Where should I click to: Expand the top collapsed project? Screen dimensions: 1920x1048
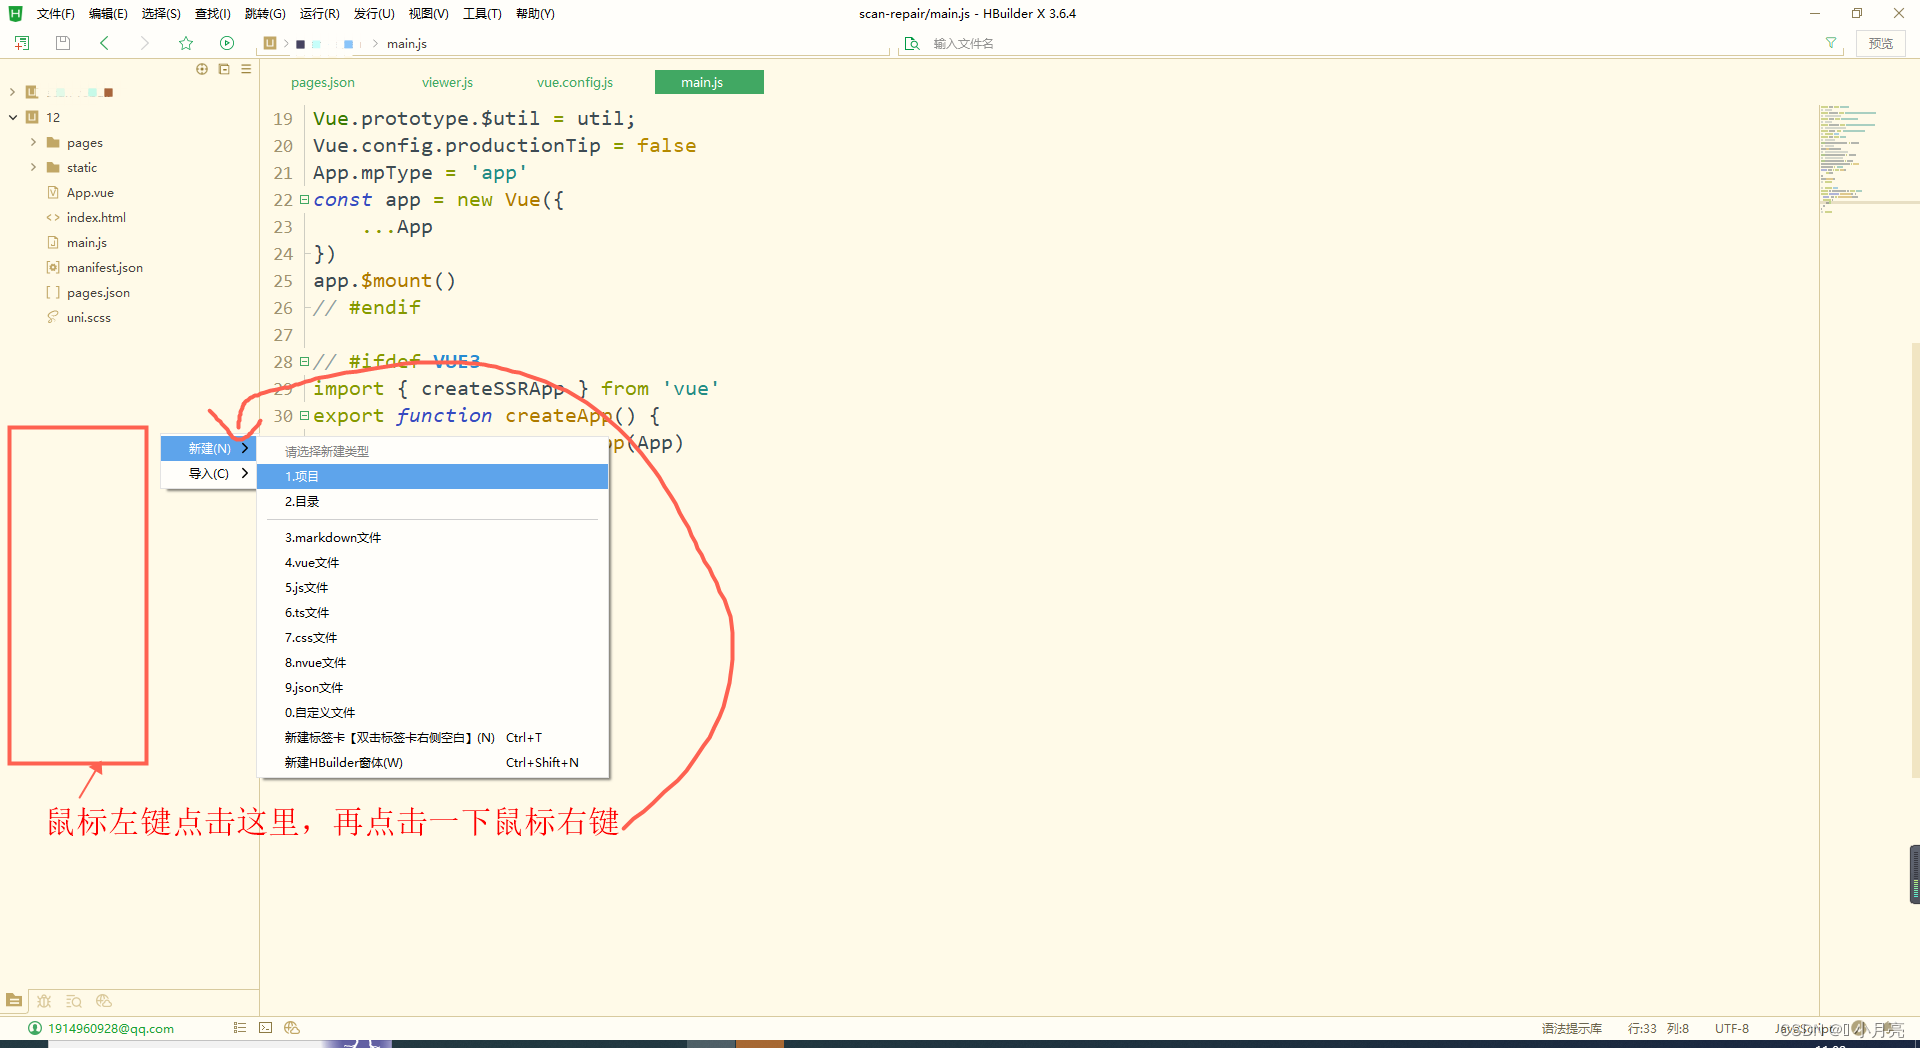13,92
